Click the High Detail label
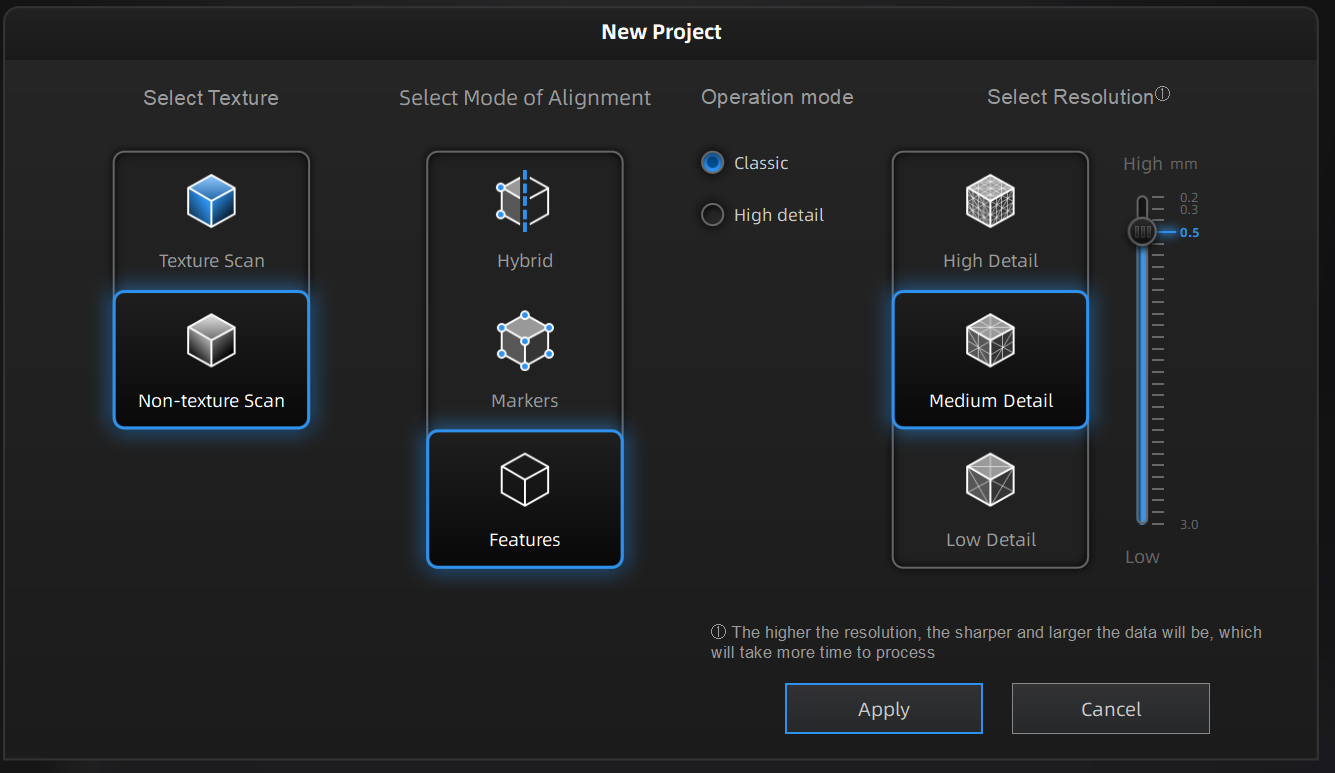 click(x=991, y=261)
